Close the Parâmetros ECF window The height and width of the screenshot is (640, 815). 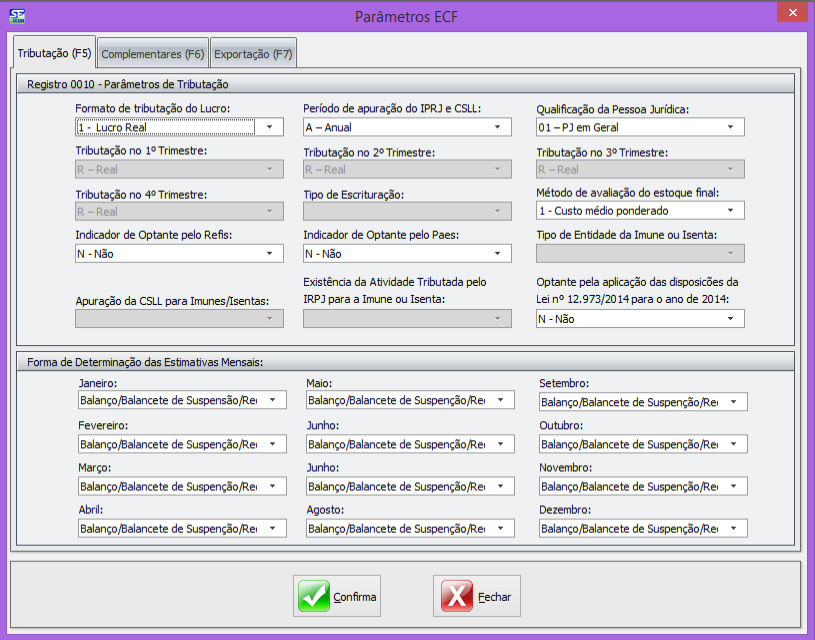pos(791,14)
